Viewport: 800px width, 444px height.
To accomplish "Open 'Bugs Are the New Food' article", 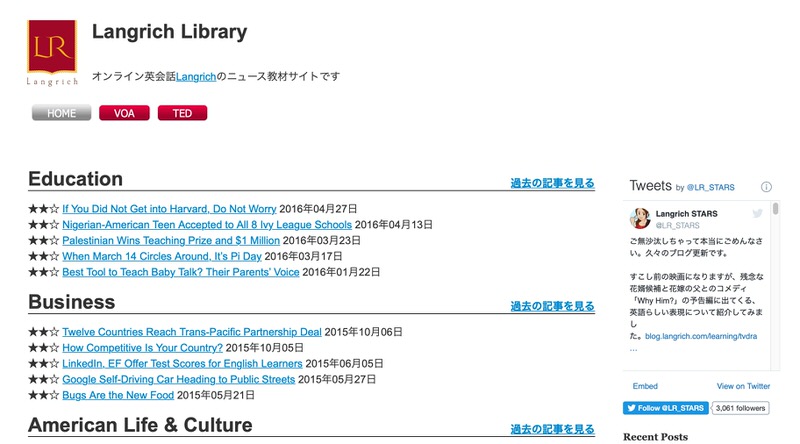I will coord(118,395).
